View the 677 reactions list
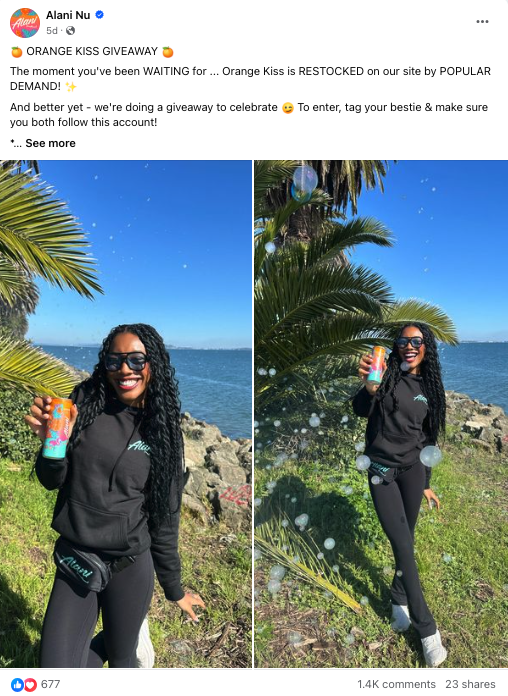 (50, 684)
